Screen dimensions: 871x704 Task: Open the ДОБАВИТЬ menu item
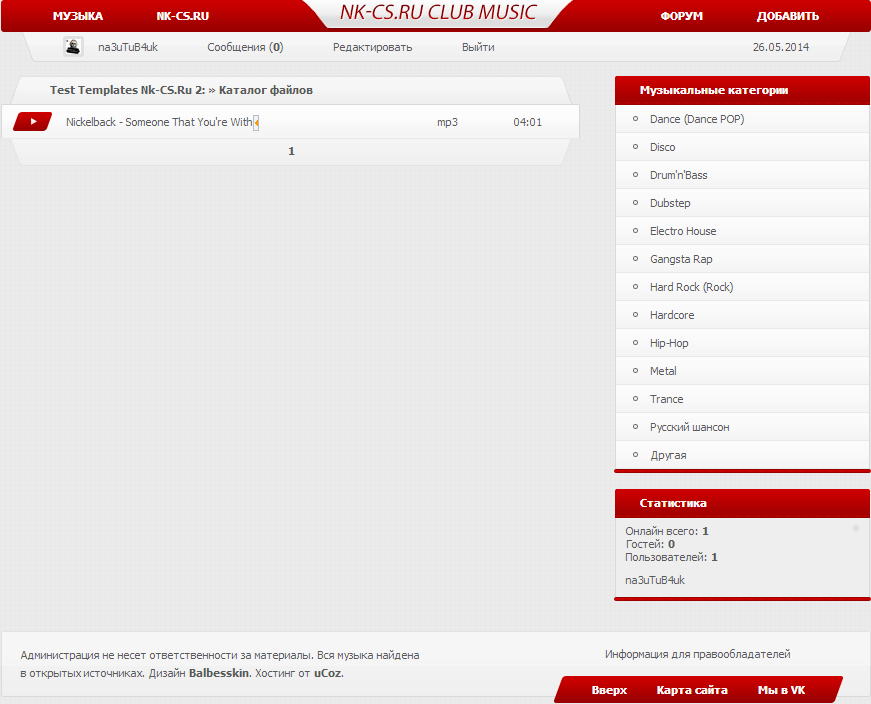[788, 16]
